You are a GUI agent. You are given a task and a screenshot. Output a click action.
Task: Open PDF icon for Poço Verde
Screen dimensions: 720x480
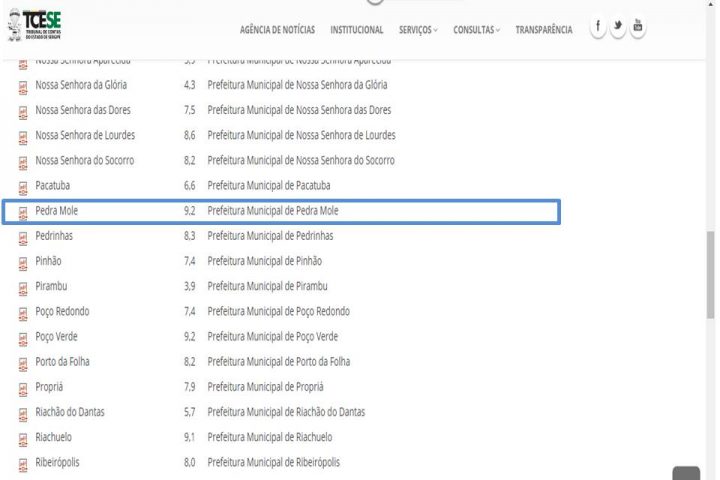[x=22, y=338]
